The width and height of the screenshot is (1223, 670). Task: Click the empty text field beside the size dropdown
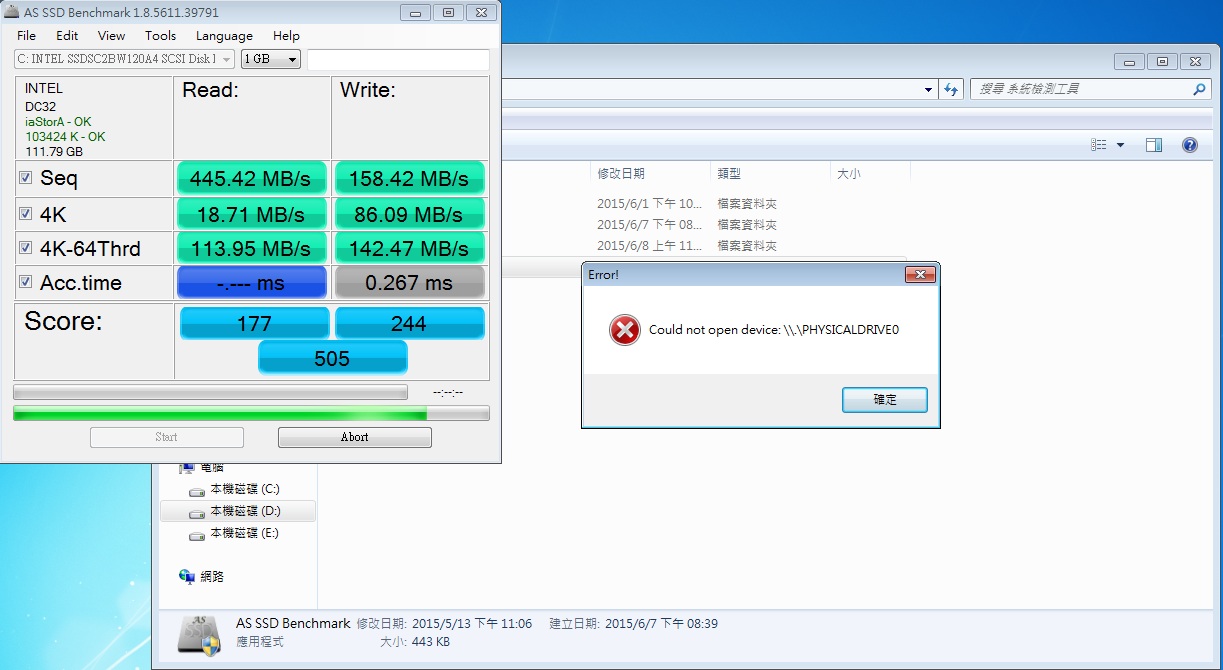point(398,59)
